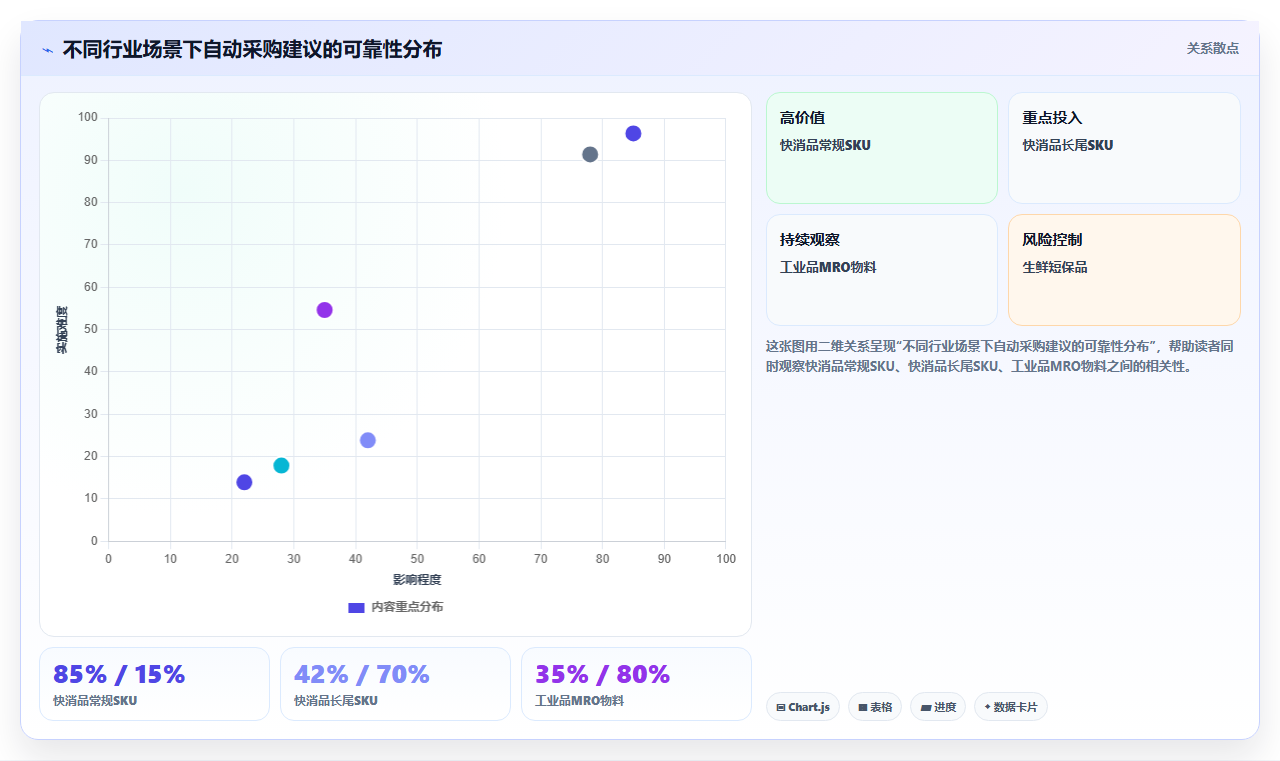Image resolution: width=1280 pixels, height=761 pixels.
Task: Click the y-axis label 实施难度
Action: coord(62,330)
